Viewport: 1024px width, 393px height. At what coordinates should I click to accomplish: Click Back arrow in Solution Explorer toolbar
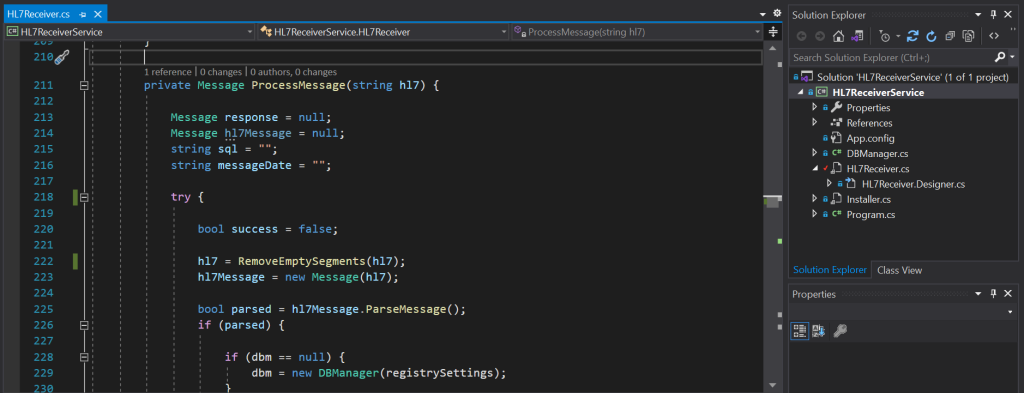click(x=801, y=36)
